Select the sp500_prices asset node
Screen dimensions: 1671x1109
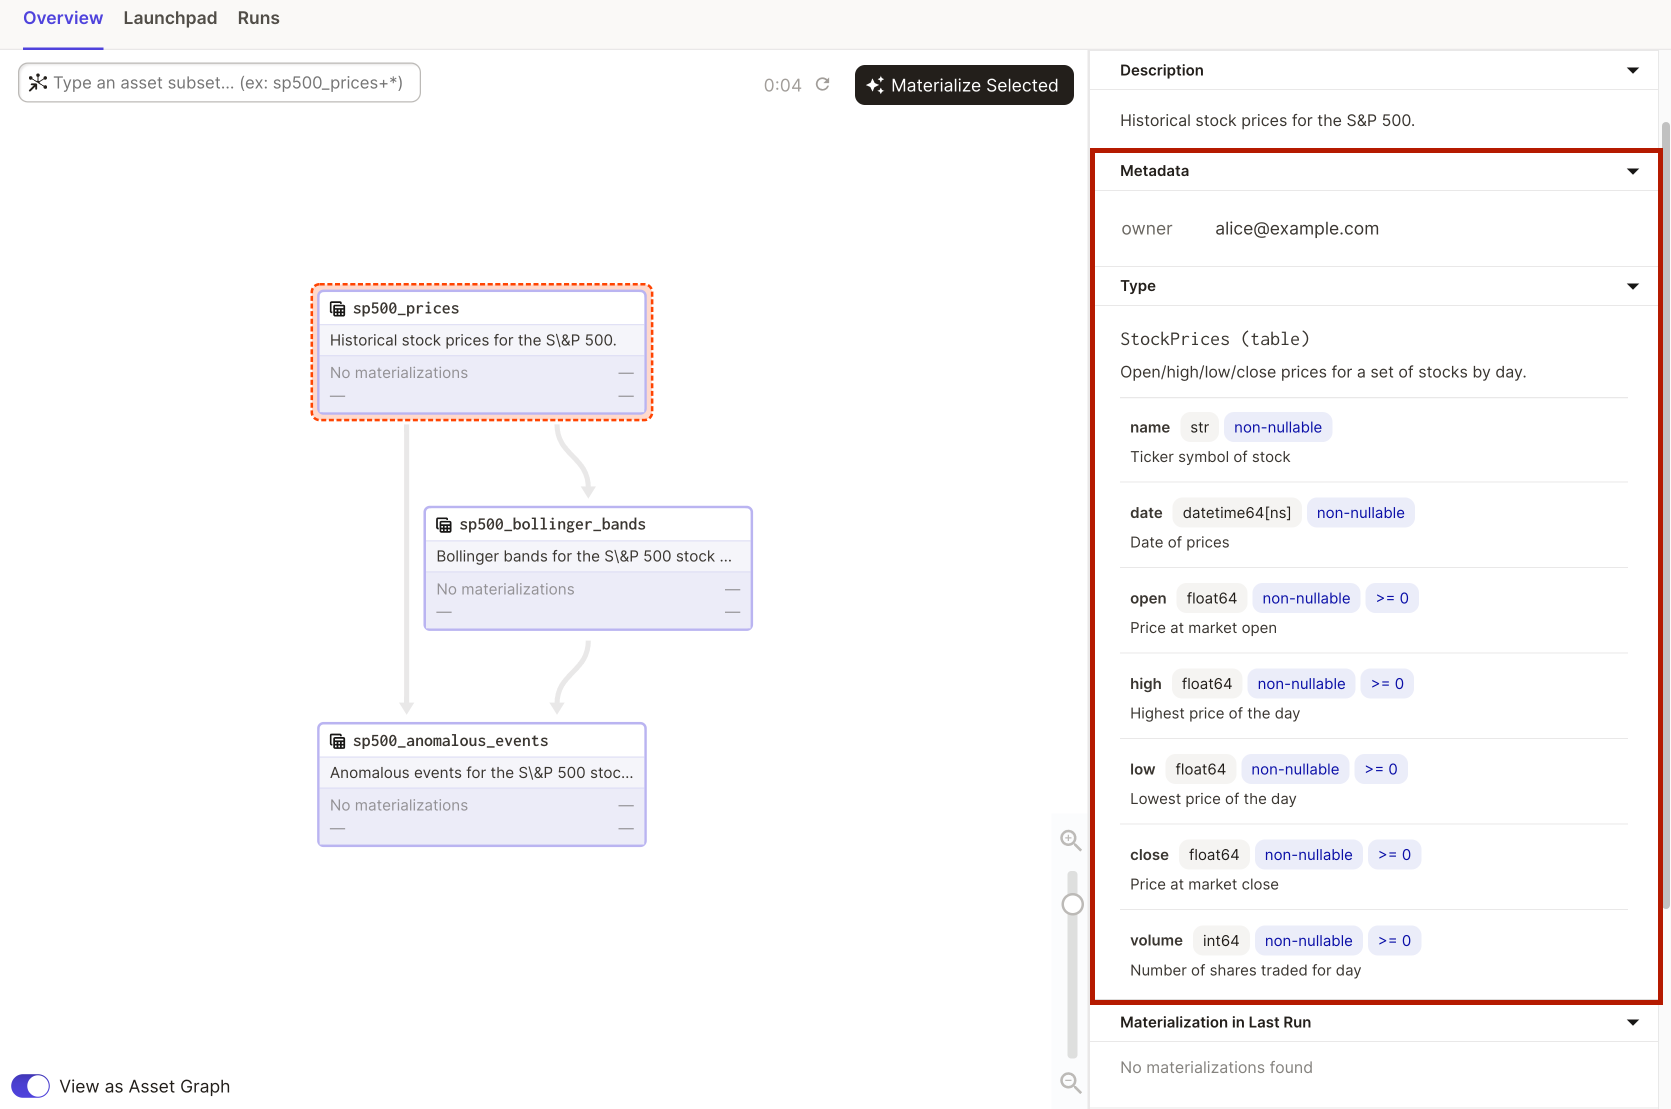tap(482, 352)
